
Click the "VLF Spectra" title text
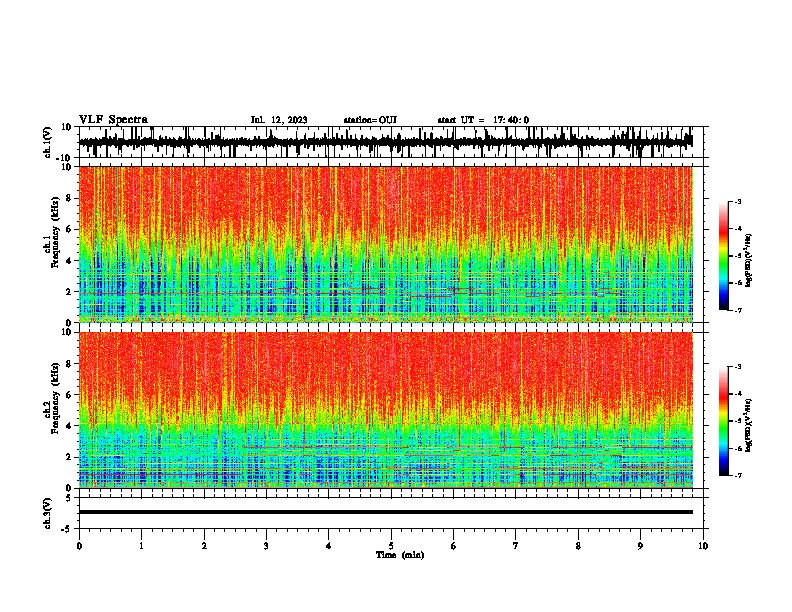(x=113, y=119)
